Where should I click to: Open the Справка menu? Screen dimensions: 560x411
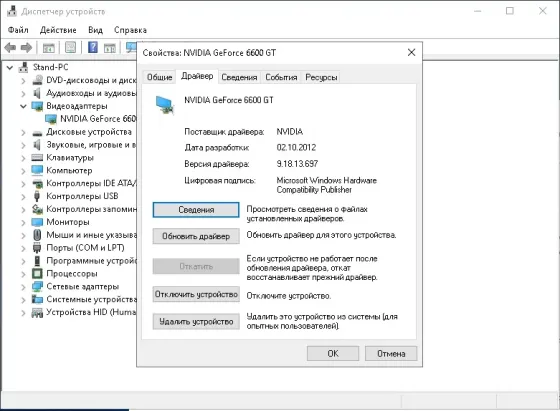click(130, 30)
